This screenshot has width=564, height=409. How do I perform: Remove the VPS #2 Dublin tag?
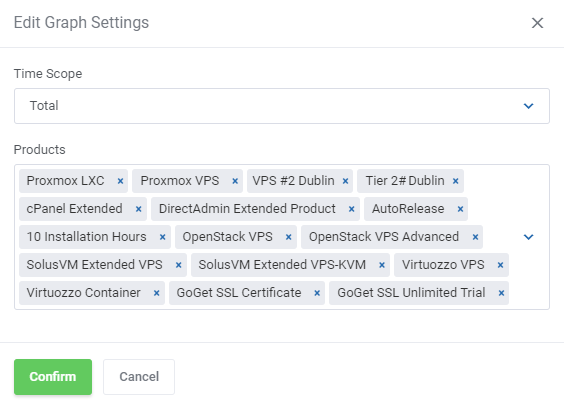click(345, 181)
